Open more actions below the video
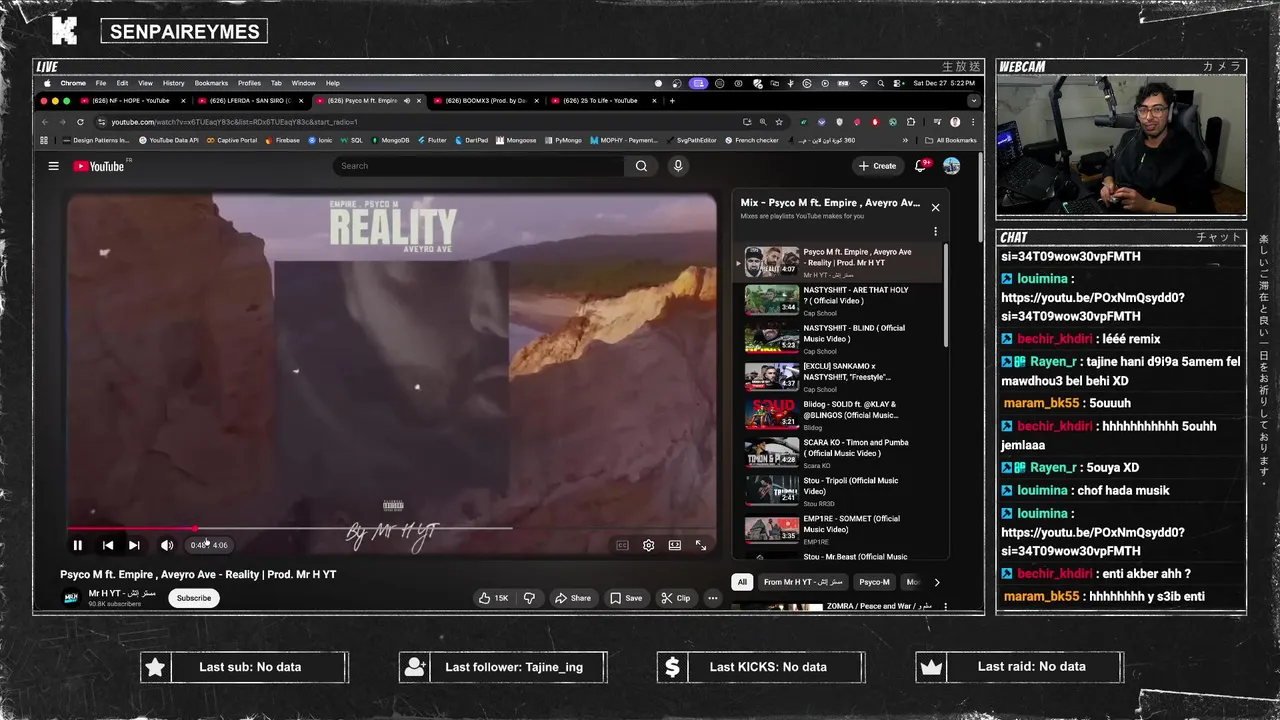The height and width of the screenshot is (720, 1280). [713, 598]
